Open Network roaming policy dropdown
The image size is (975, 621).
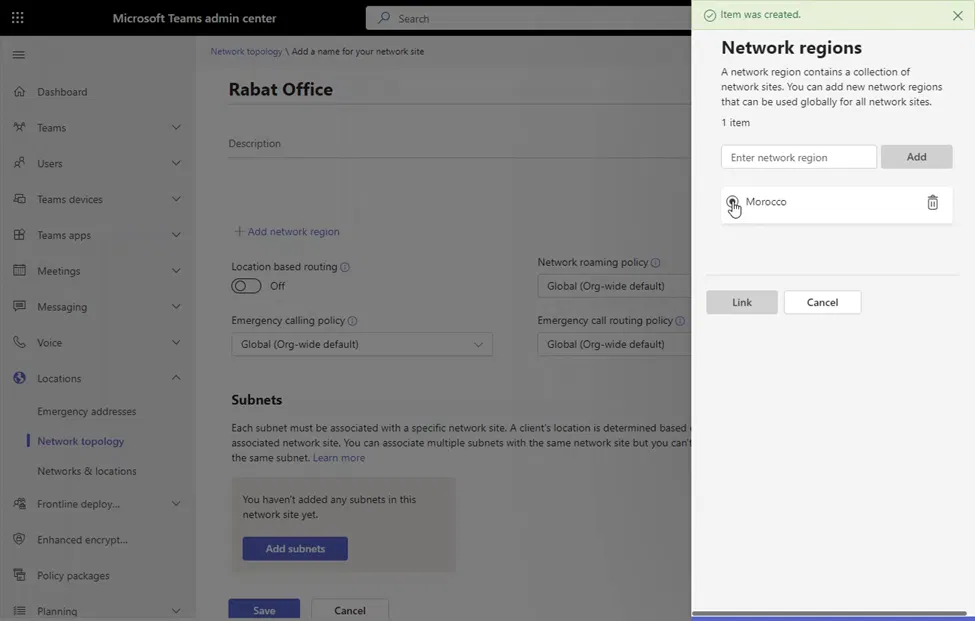[614, 286]
